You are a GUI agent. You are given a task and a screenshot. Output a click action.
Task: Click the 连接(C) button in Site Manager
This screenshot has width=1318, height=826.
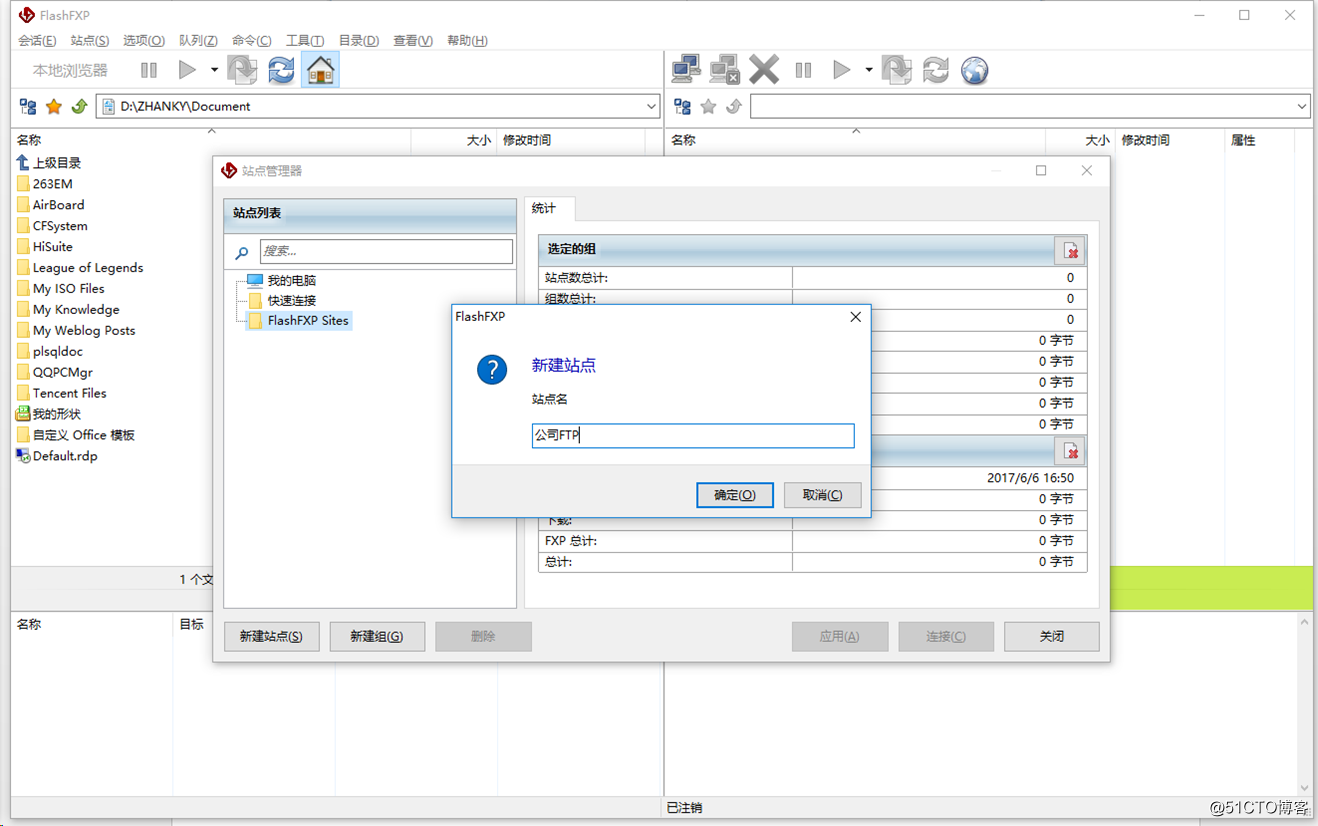(x=946, y=636)
